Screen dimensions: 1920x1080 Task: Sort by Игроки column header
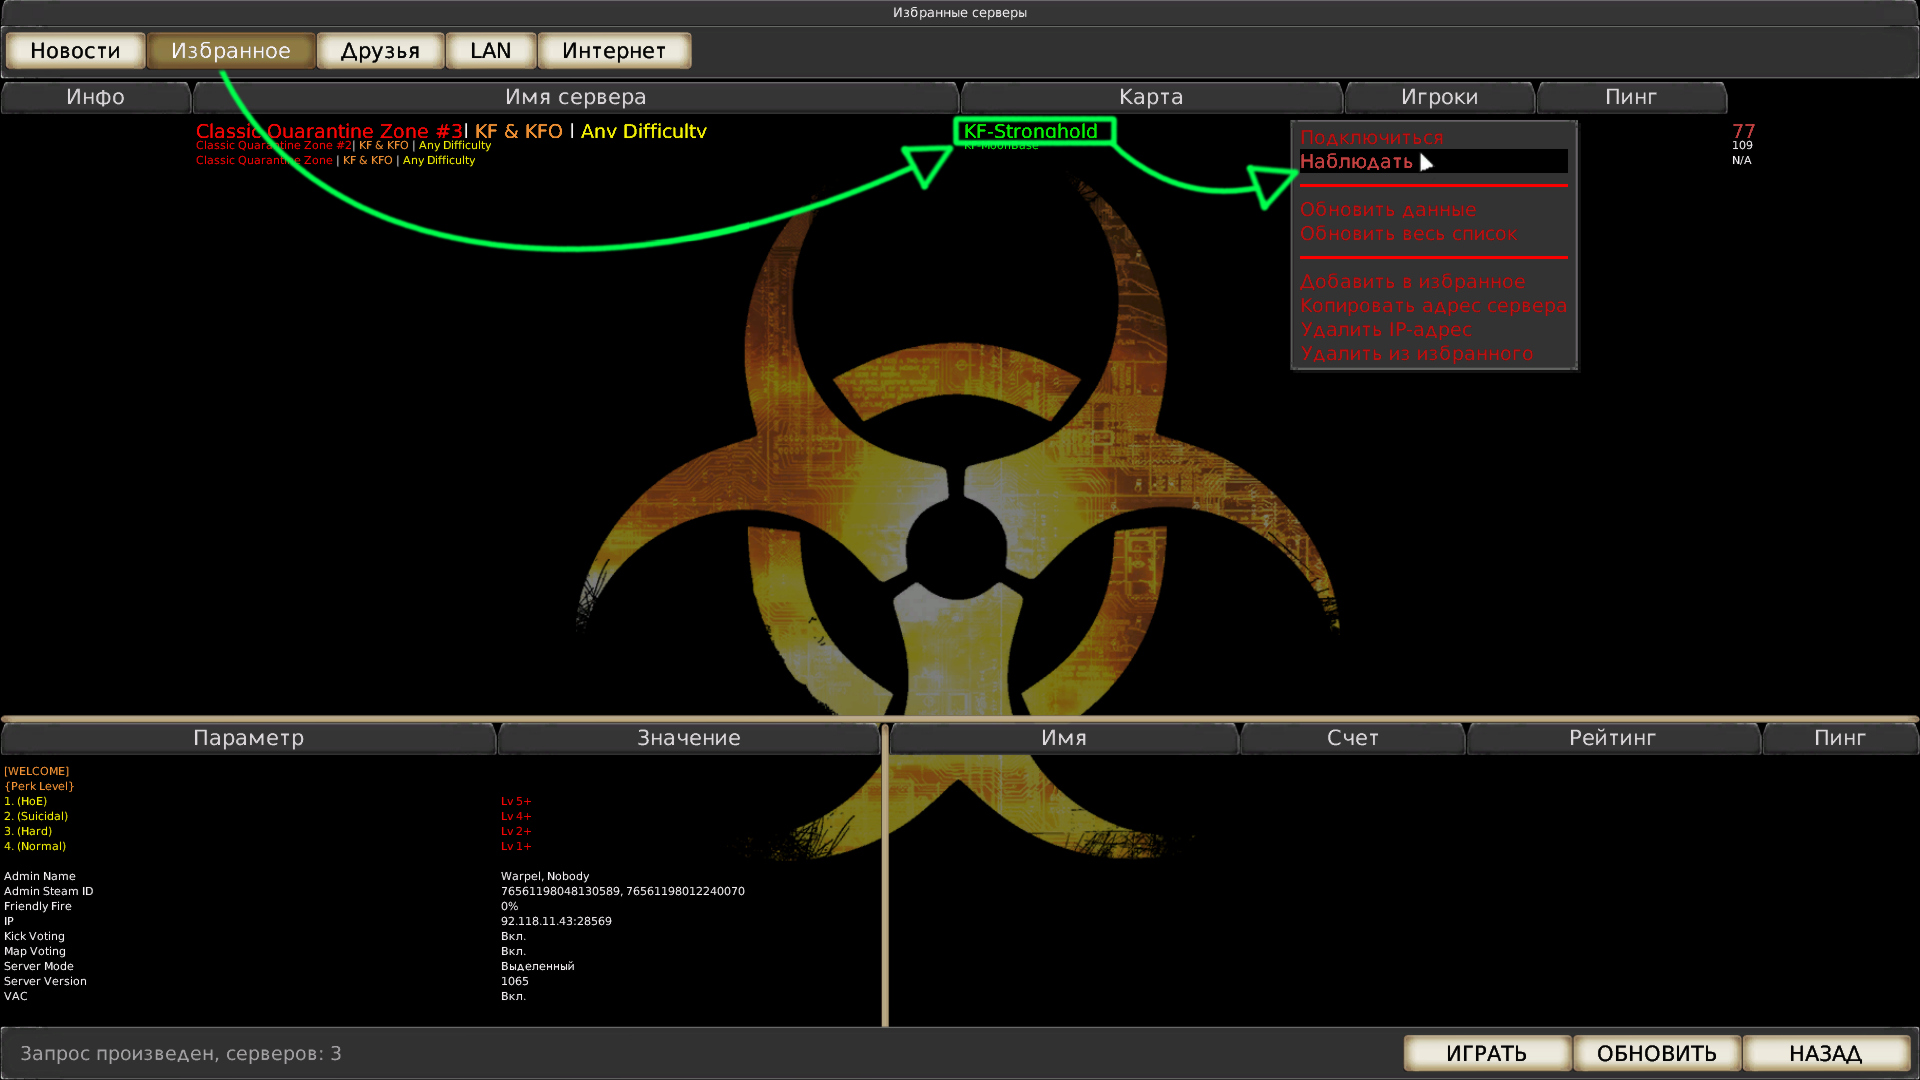coord(1440,97)
